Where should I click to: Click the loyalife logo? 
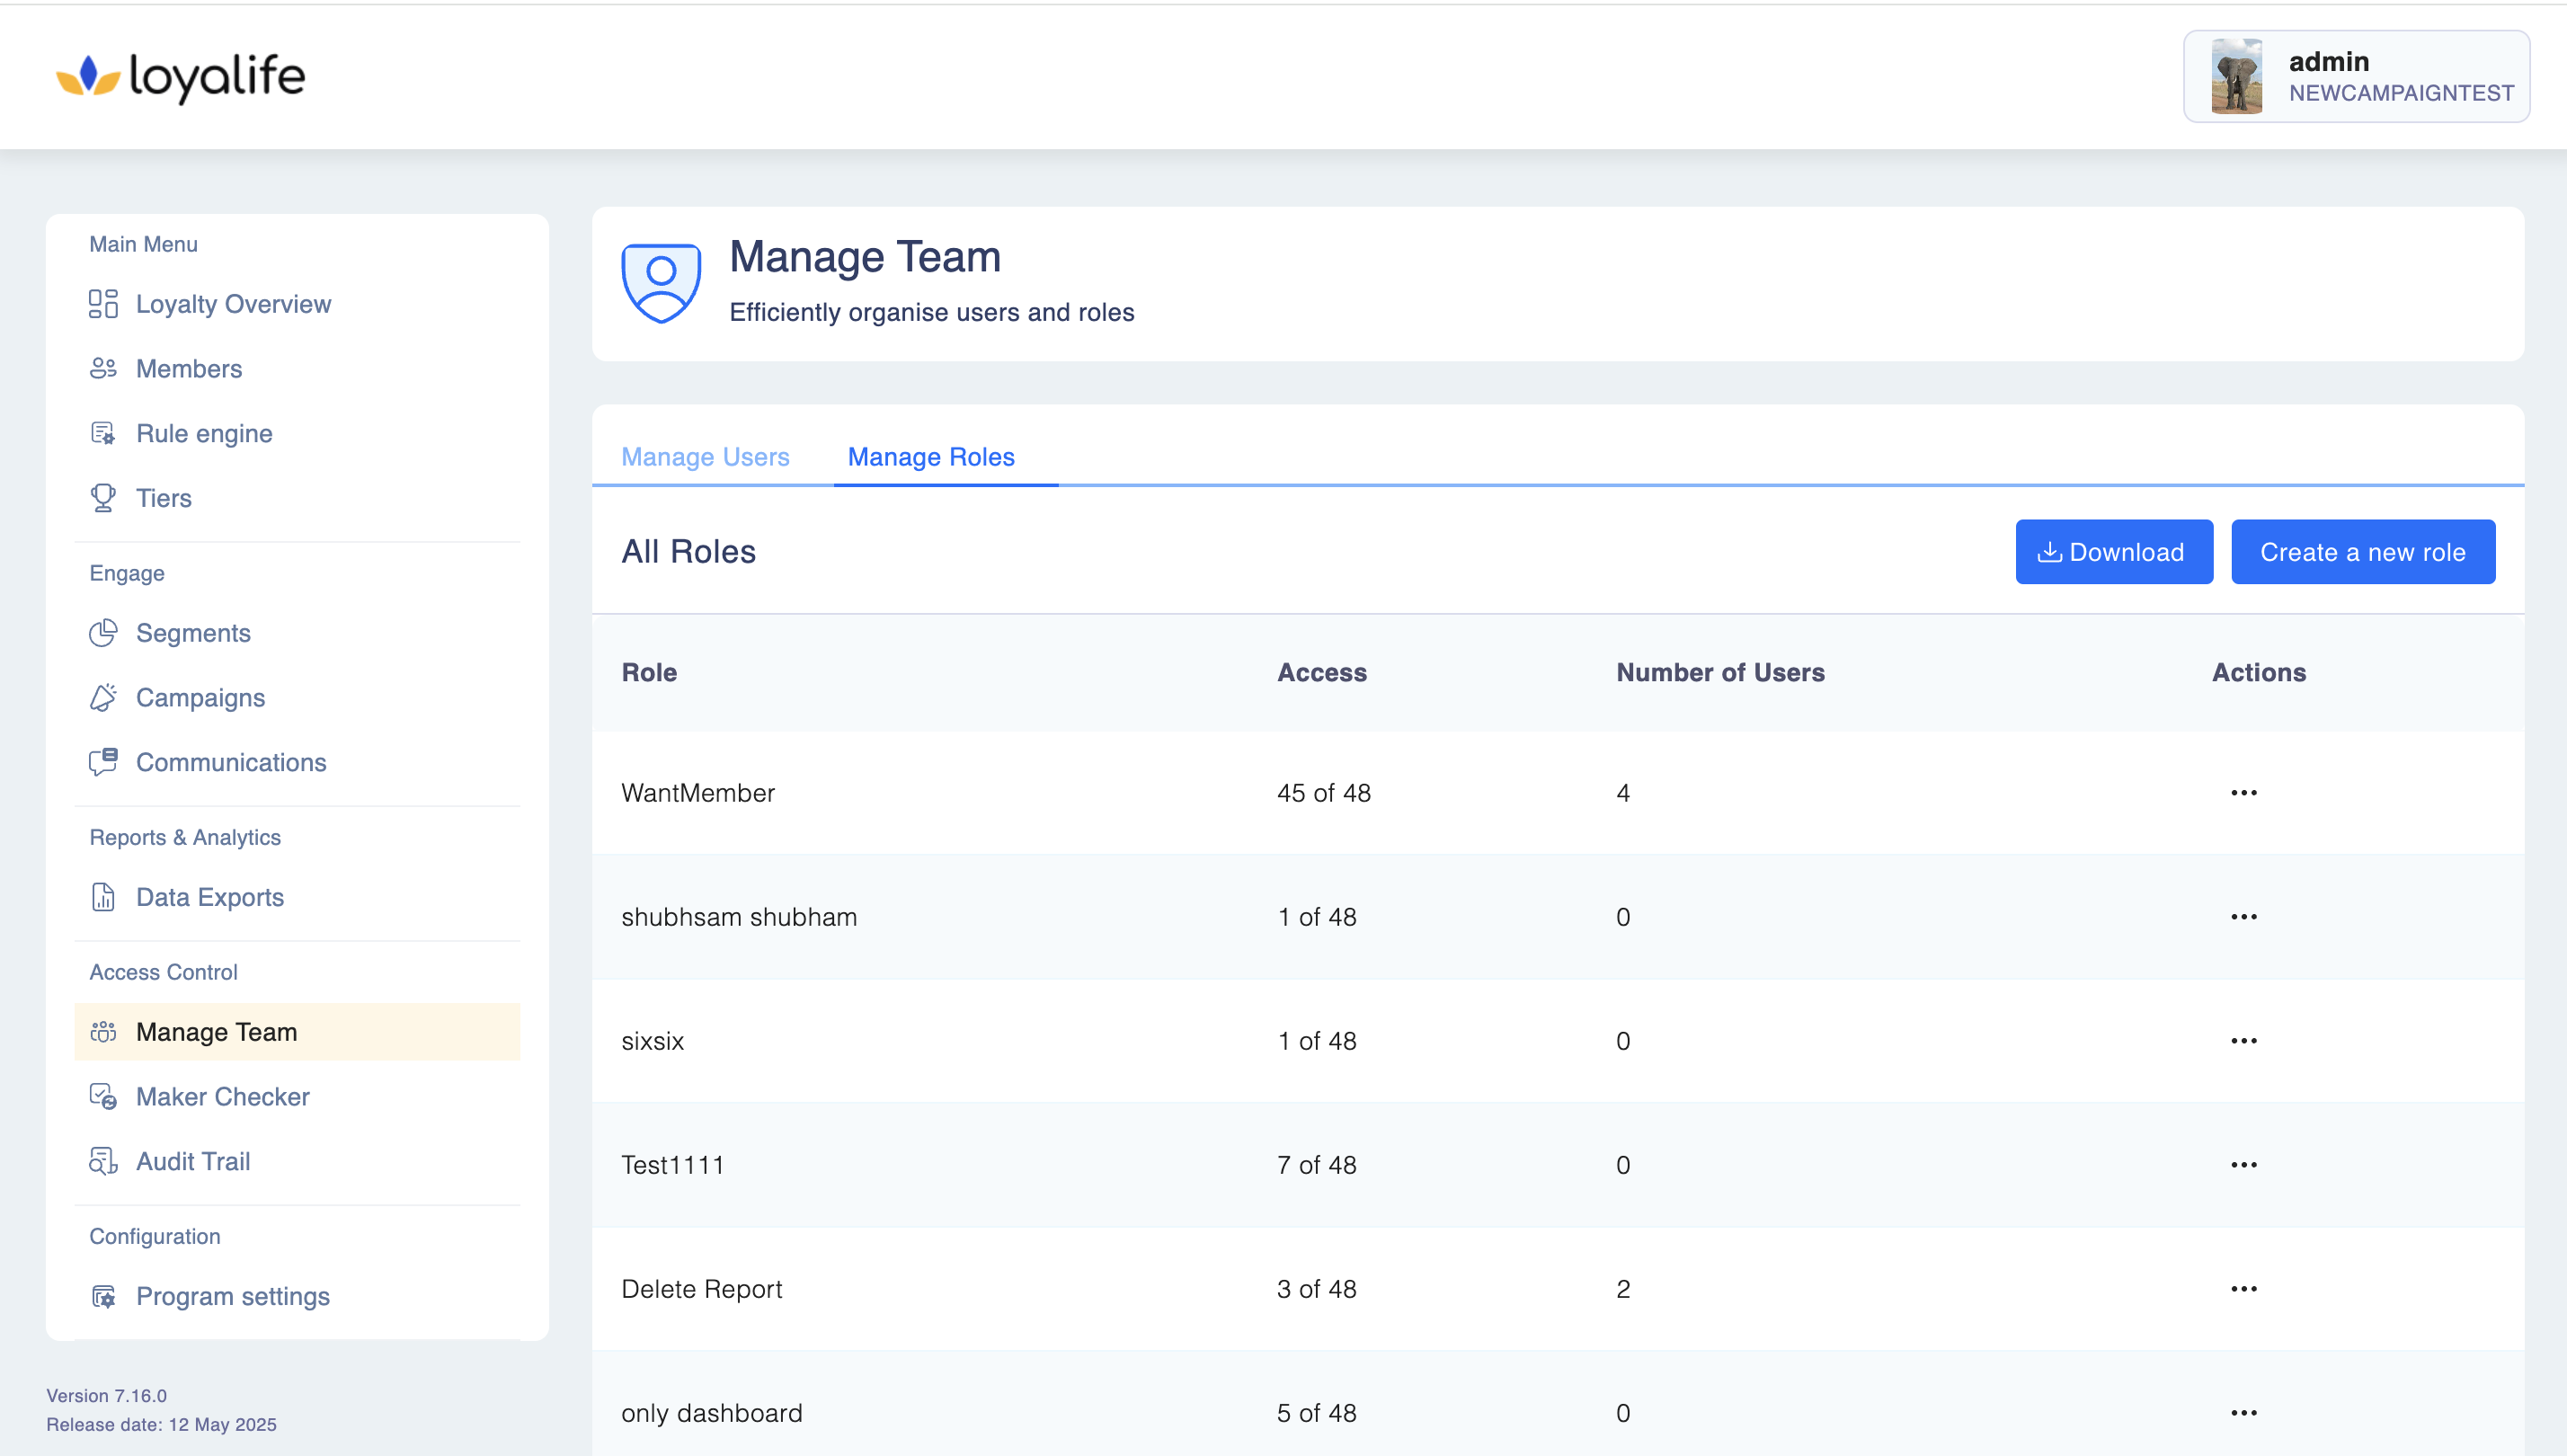(181, 77)
